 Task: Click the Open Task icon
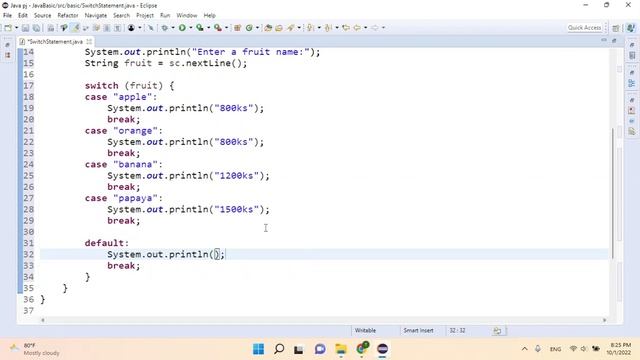[x=279, y=28]
